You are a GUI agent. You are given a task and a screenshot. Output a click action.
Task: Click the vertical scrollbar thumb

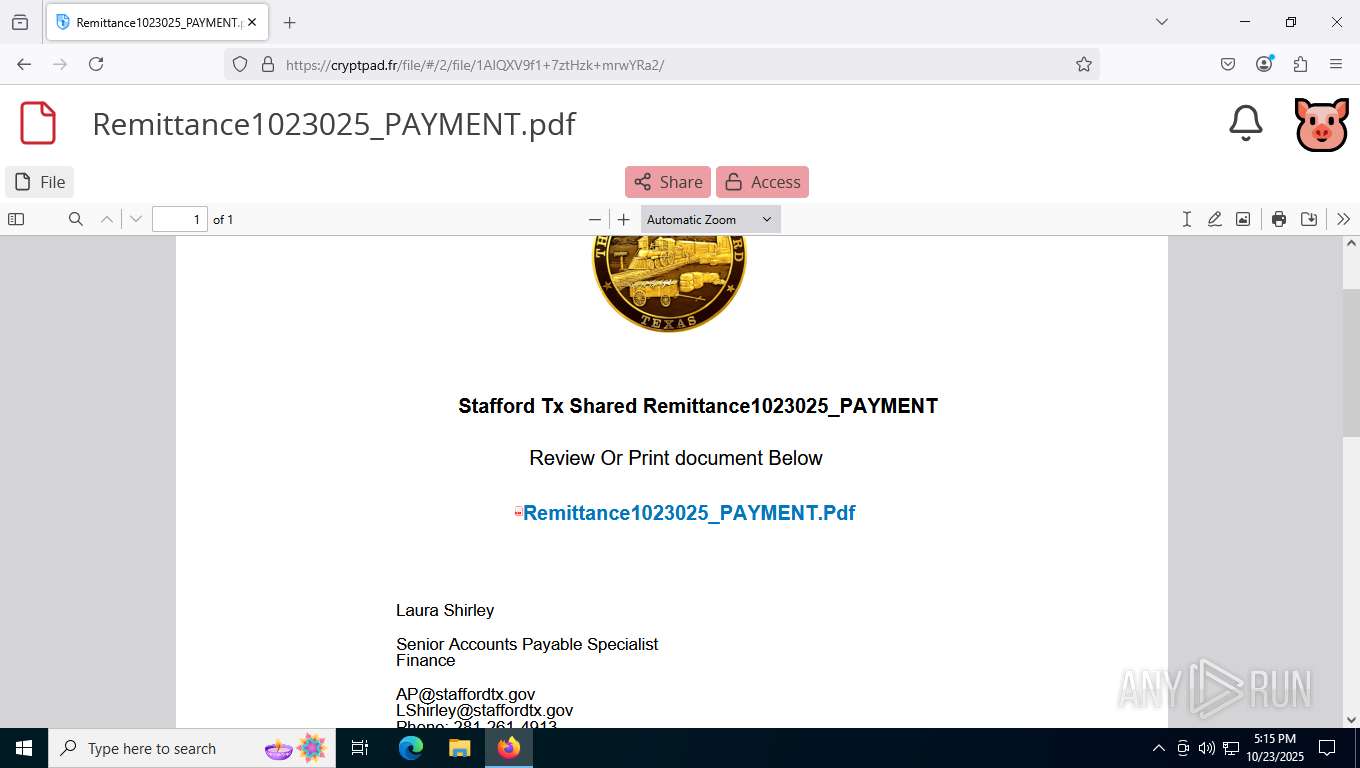(x=1351, y=361)
